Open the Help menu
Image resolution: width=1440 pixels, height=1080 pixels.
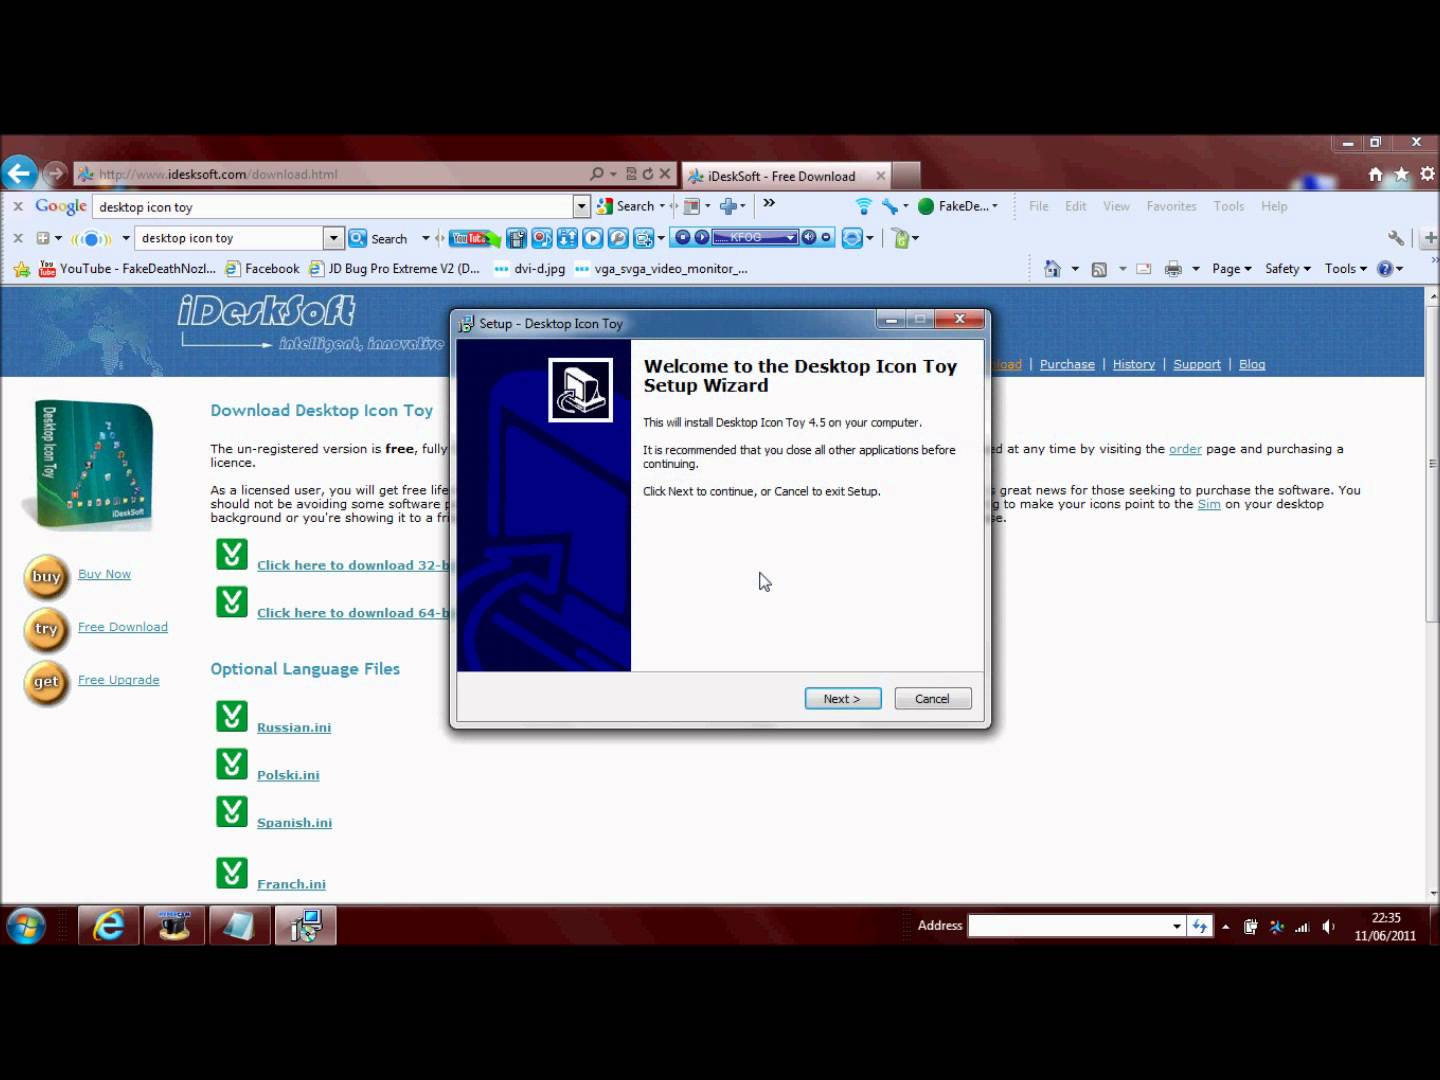1274,206
